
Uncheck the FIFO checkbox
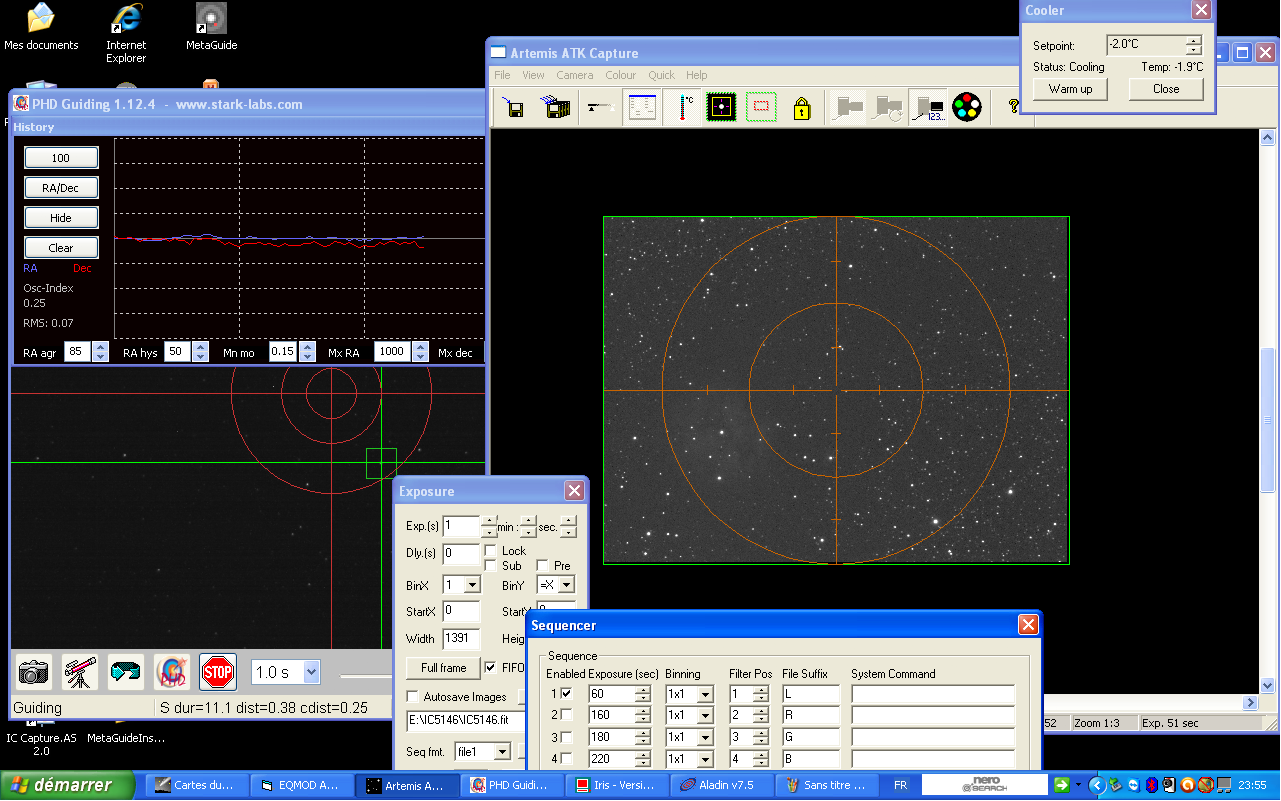[491, 667]
